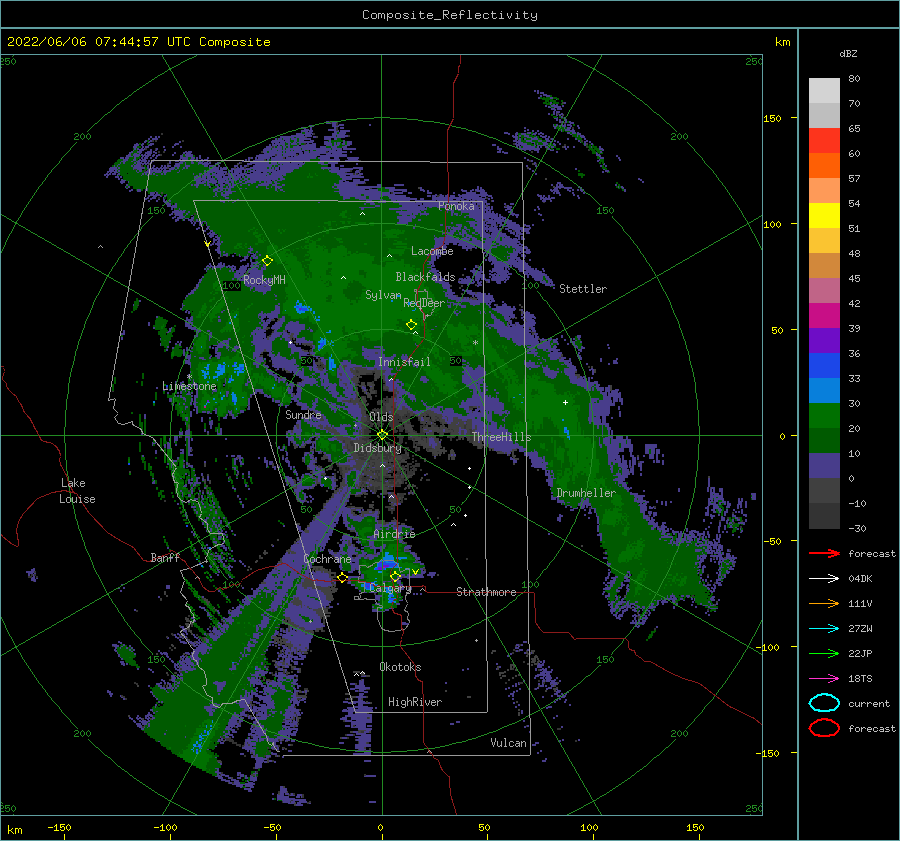
Task: Click the -100 tick on bottom axis
Action: click(165, 828)
